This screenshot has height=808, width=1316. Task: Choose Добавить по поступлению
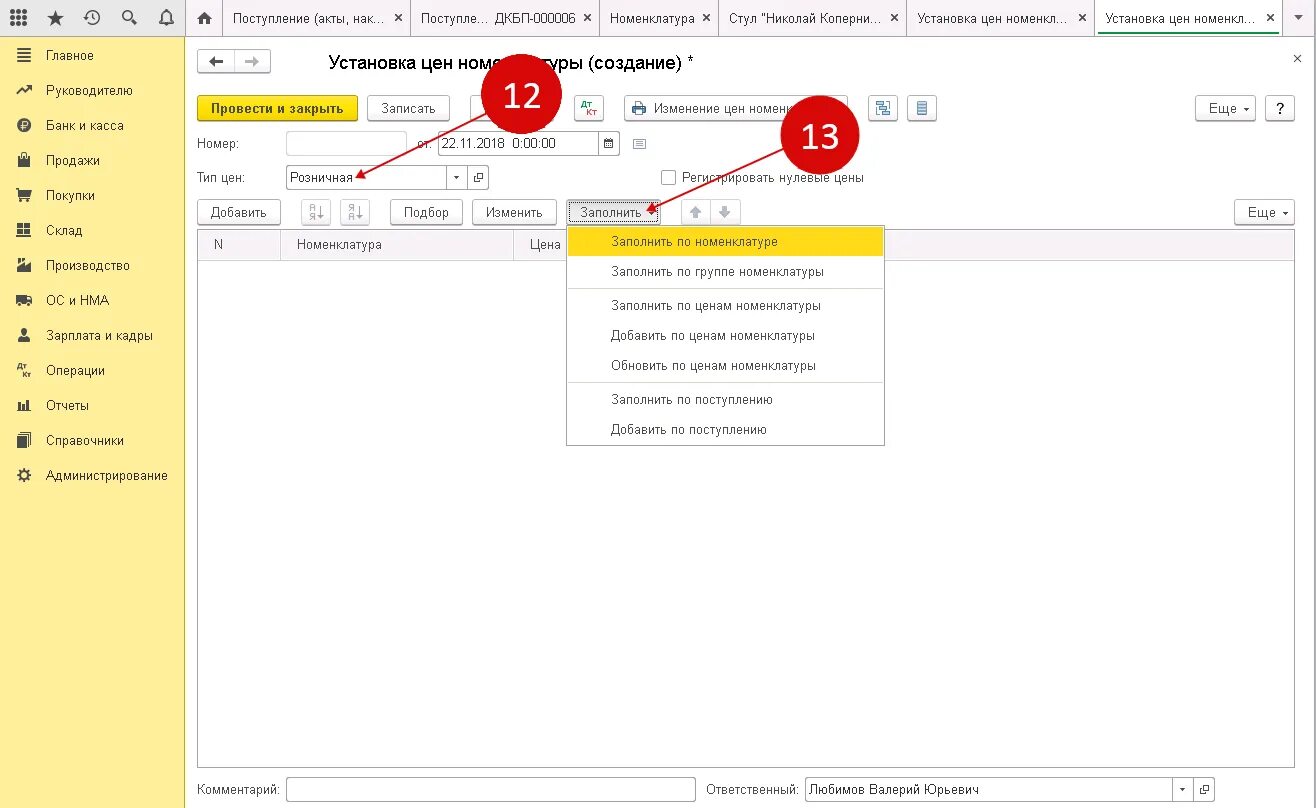(x=725, y=429)
